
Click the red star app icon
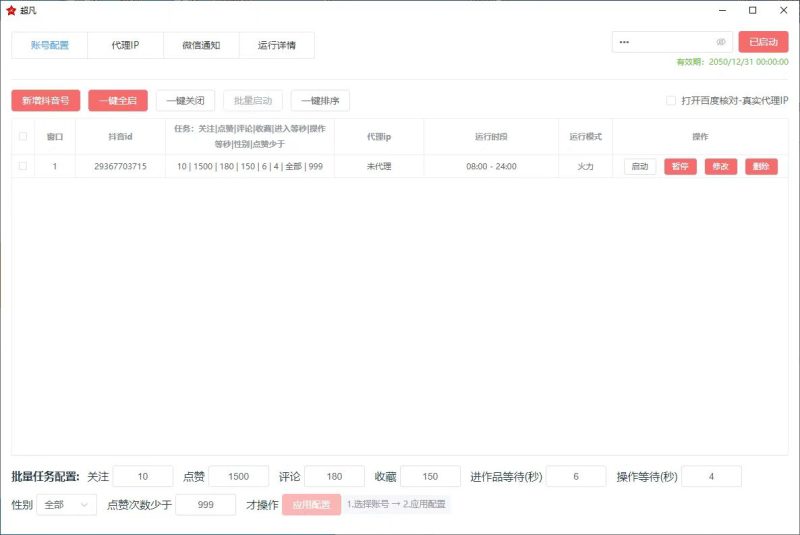click(11, 10)
